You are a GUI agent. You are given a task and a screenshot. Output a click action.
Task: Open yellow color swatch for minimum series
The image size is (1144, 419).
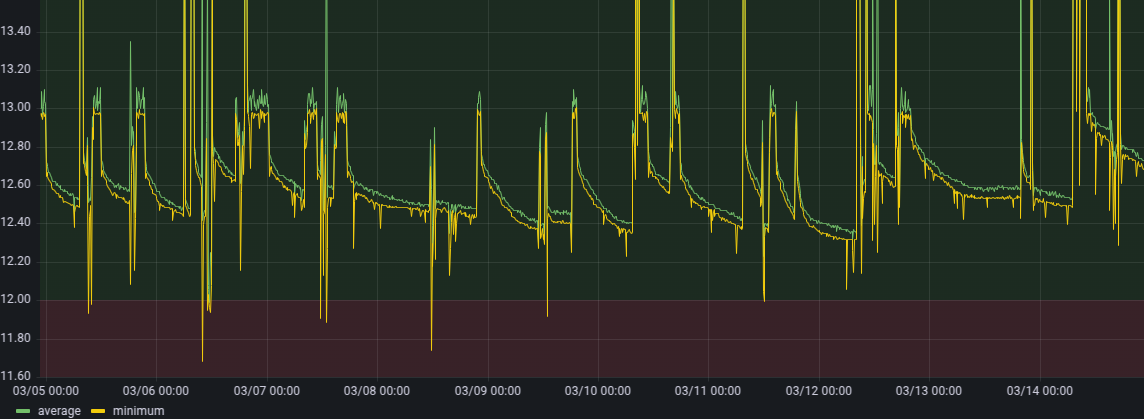point(98,411)
